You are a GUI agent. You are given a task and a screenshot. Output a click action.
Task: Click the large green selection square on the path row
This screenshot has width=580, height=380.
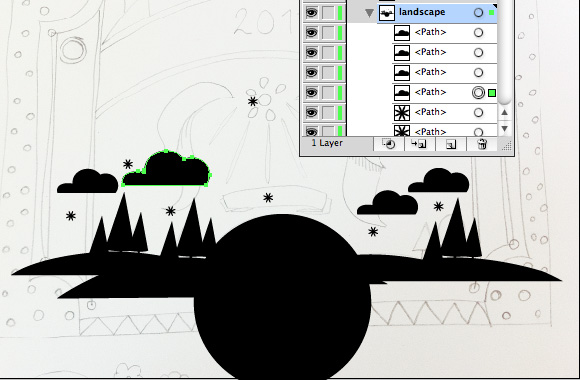[492, 93]
